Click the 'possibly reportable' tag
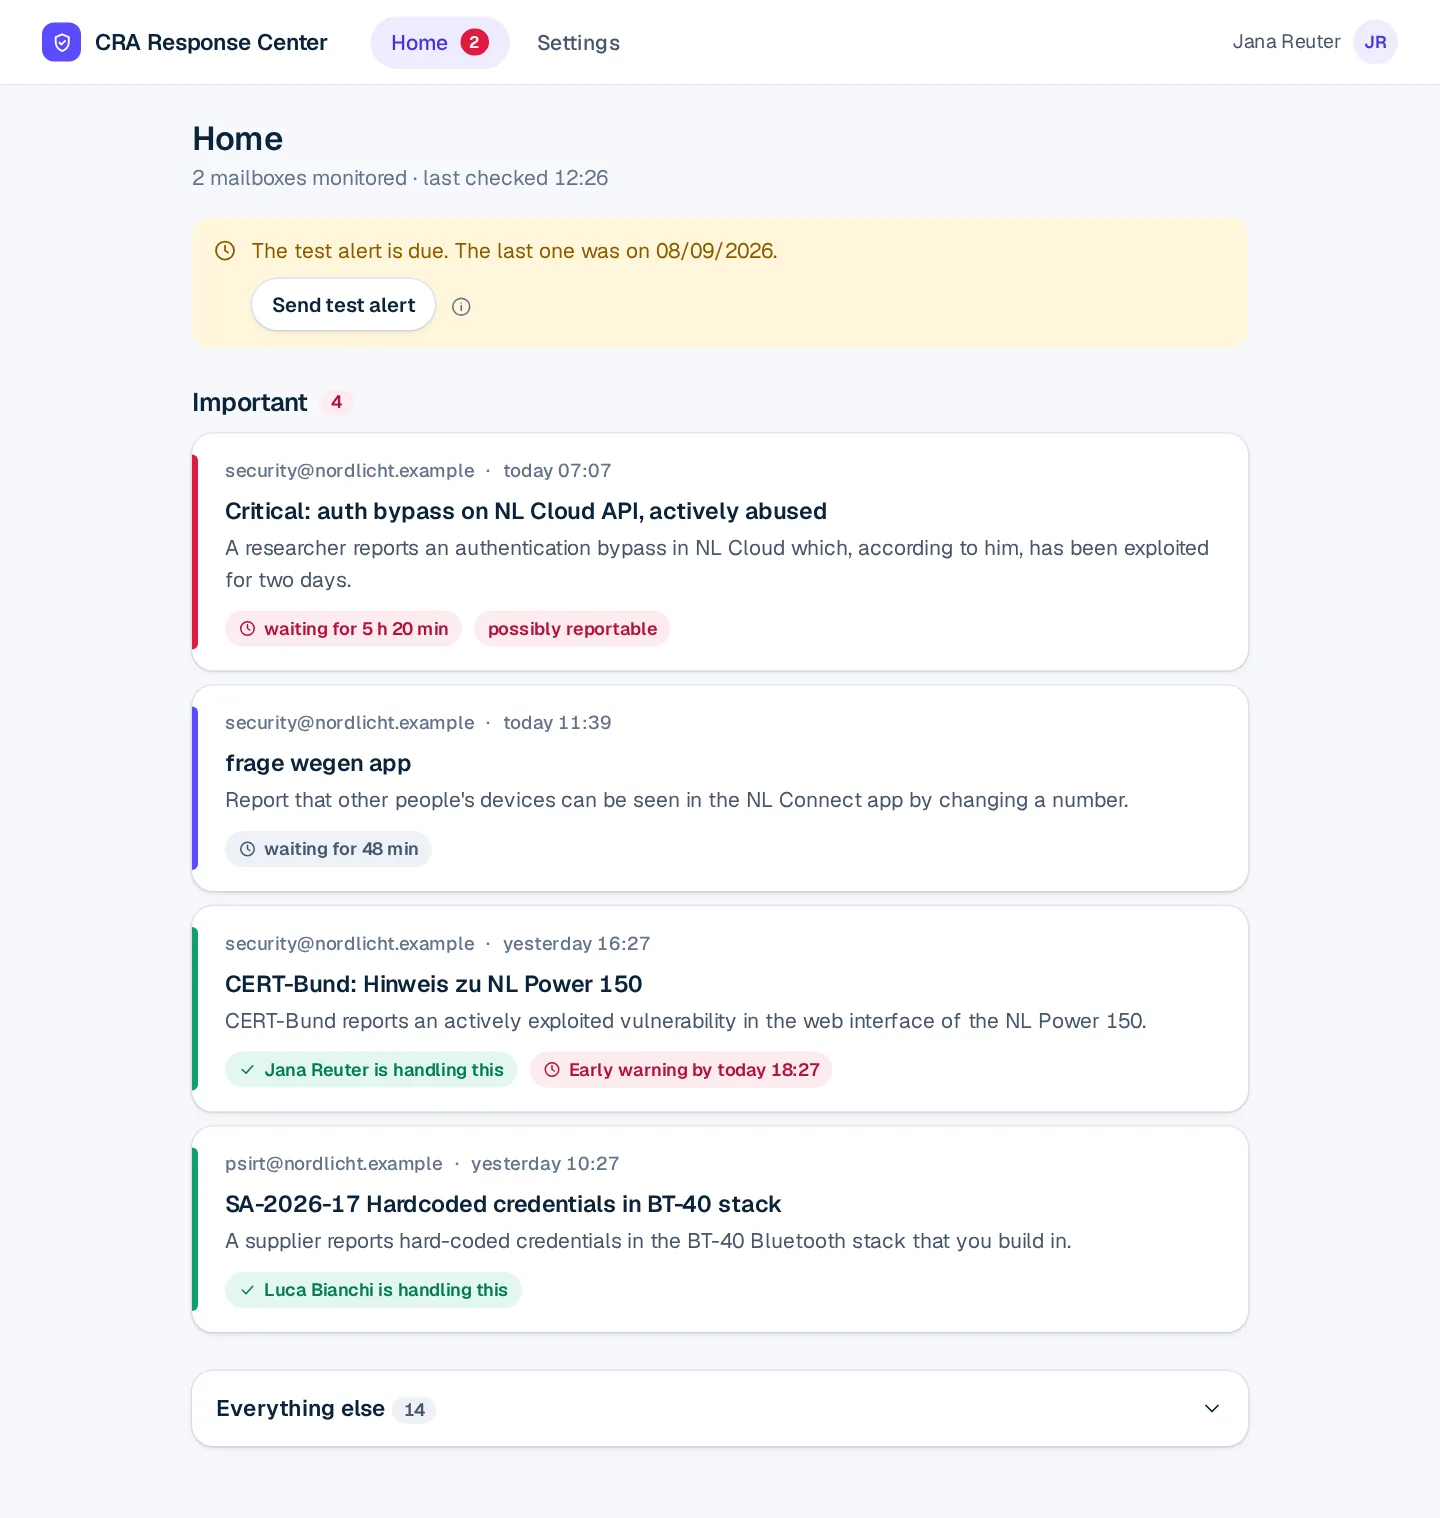 pyautogui.click(x=572, y=629)
